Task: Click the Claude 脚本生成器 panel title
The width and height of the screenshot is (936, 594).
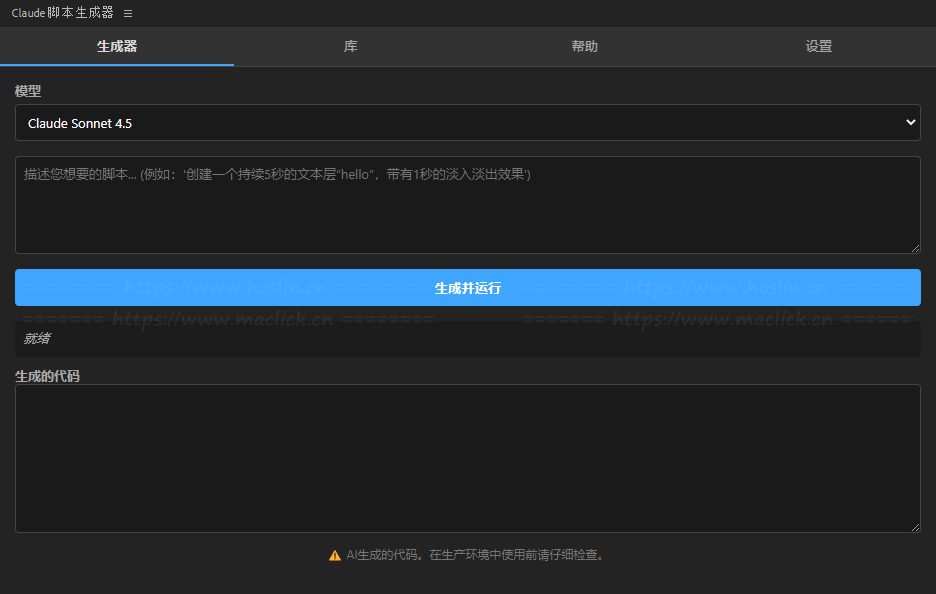Action: (62, 14)
